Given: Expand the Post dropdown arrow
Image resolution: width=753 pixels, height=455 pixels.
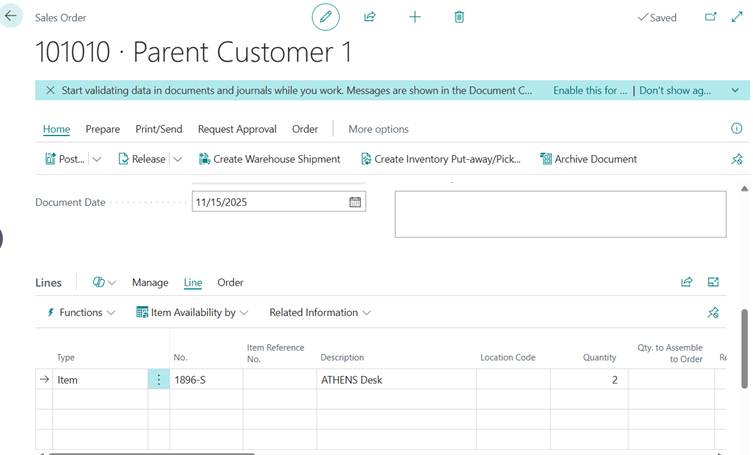Looking at the screenshot, I should click(x=97, y=159).
